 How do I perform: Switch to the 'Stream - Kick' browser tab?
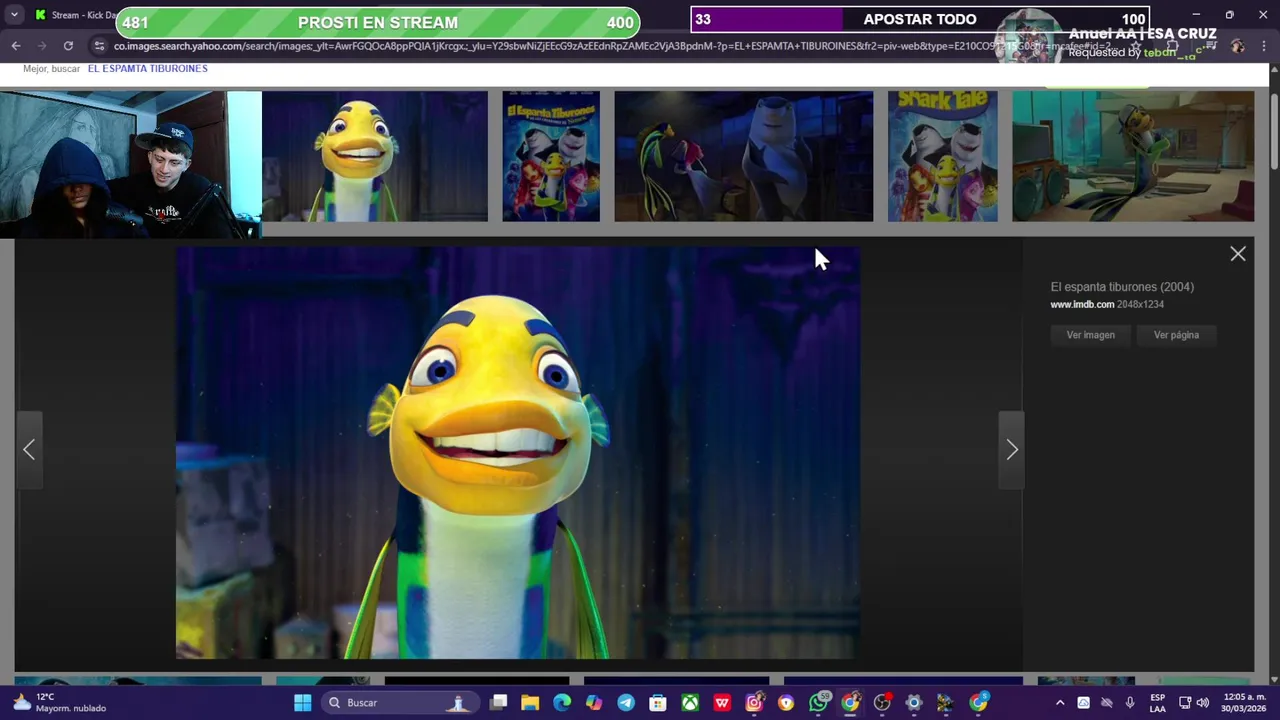tap(75, 15)
